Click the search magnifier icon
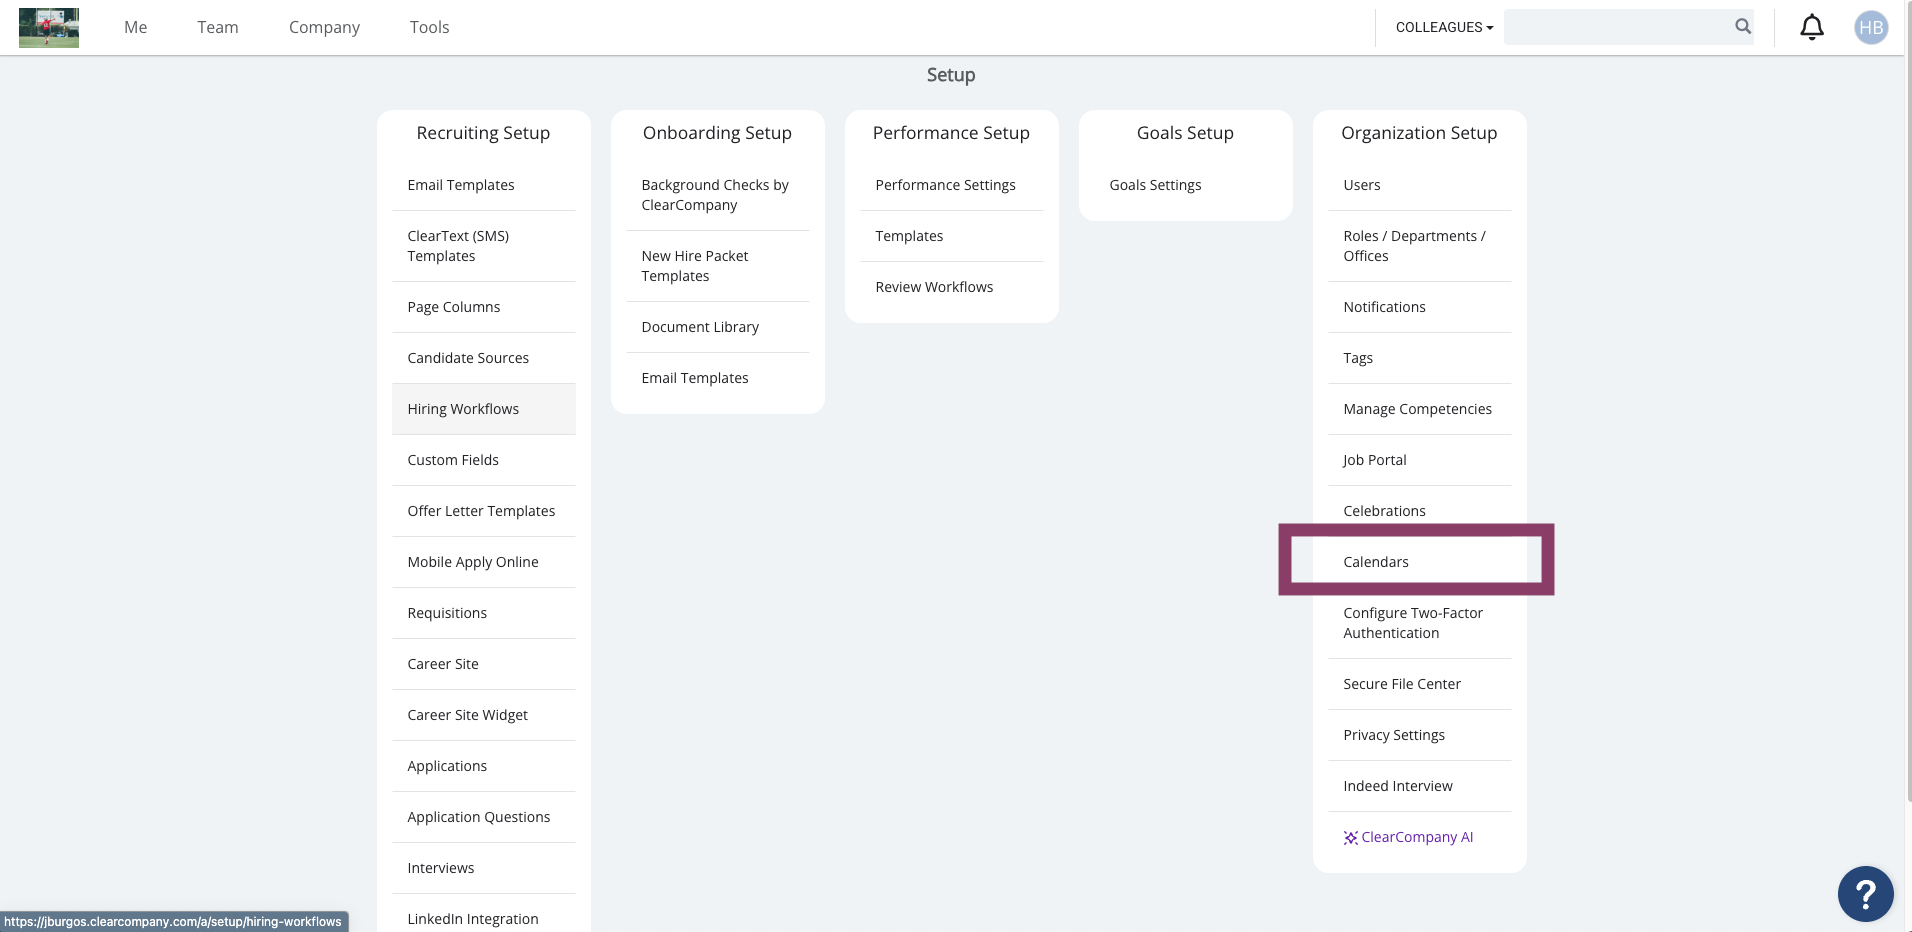The width and height of the screenshot is (1912, 932). coord(1743,27)
